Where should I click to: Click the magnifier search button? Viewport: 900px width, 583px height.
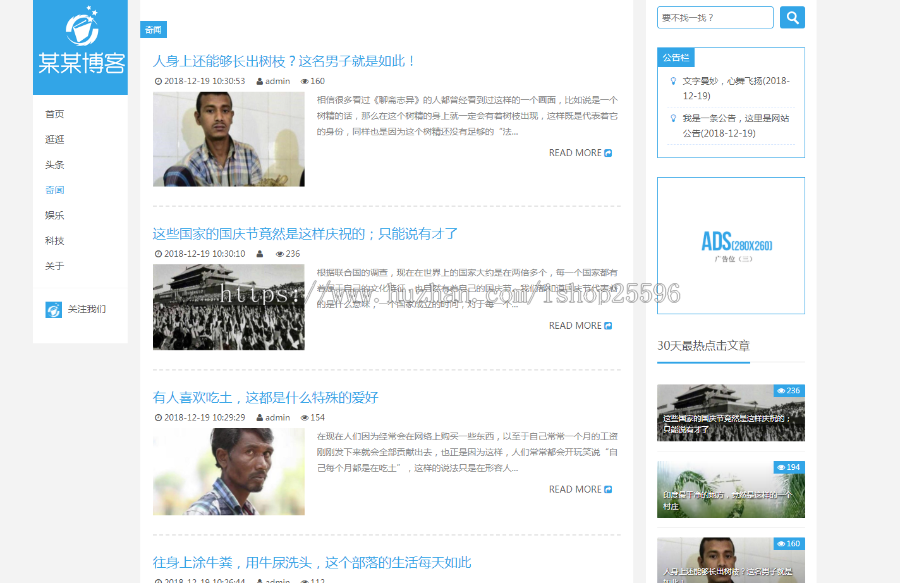click(x=792, y=17)
